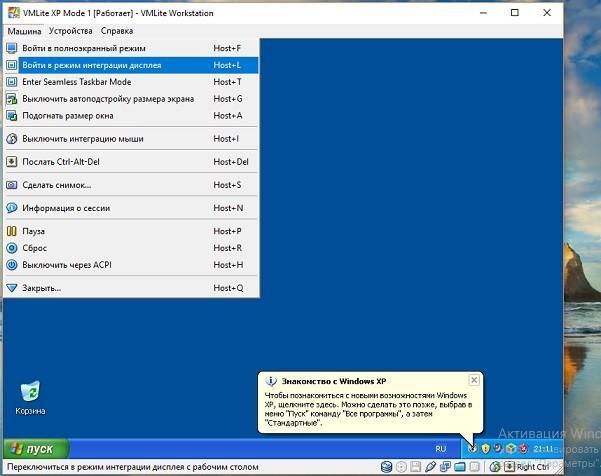Viewport: 601px width, 476px height.
Task: Open the Устройства menu
Action: (71, 31)
